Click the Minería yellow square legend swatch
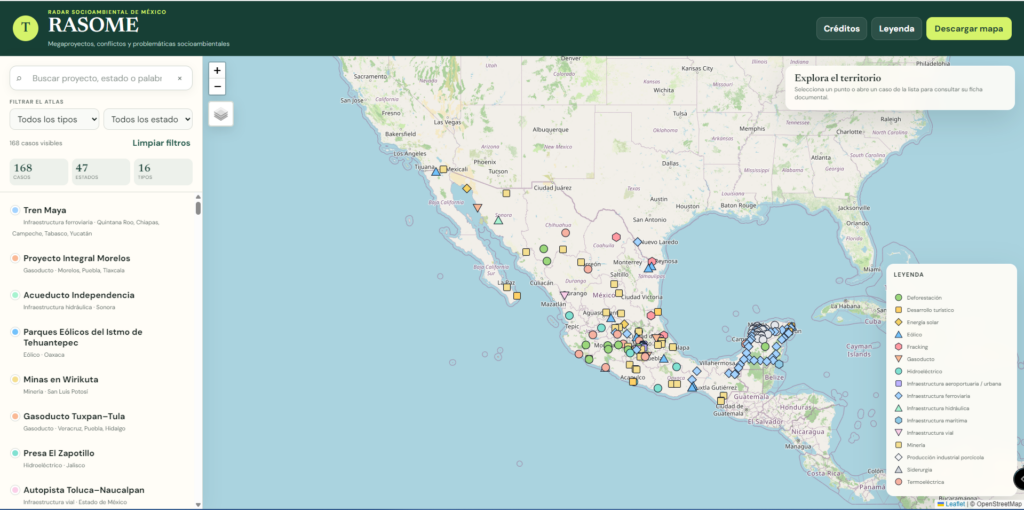The height and width of the screenshot is (510, 1024). [899, 445]
